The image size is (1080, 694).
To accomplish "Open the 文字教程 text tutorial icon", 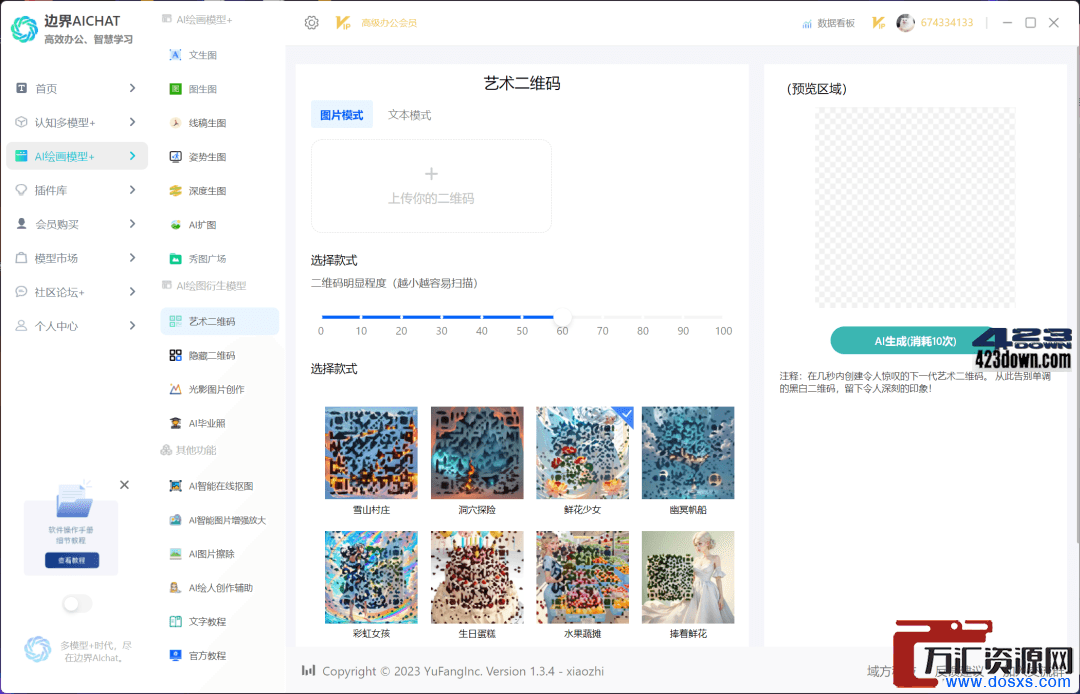I will [x=175, y=621].
